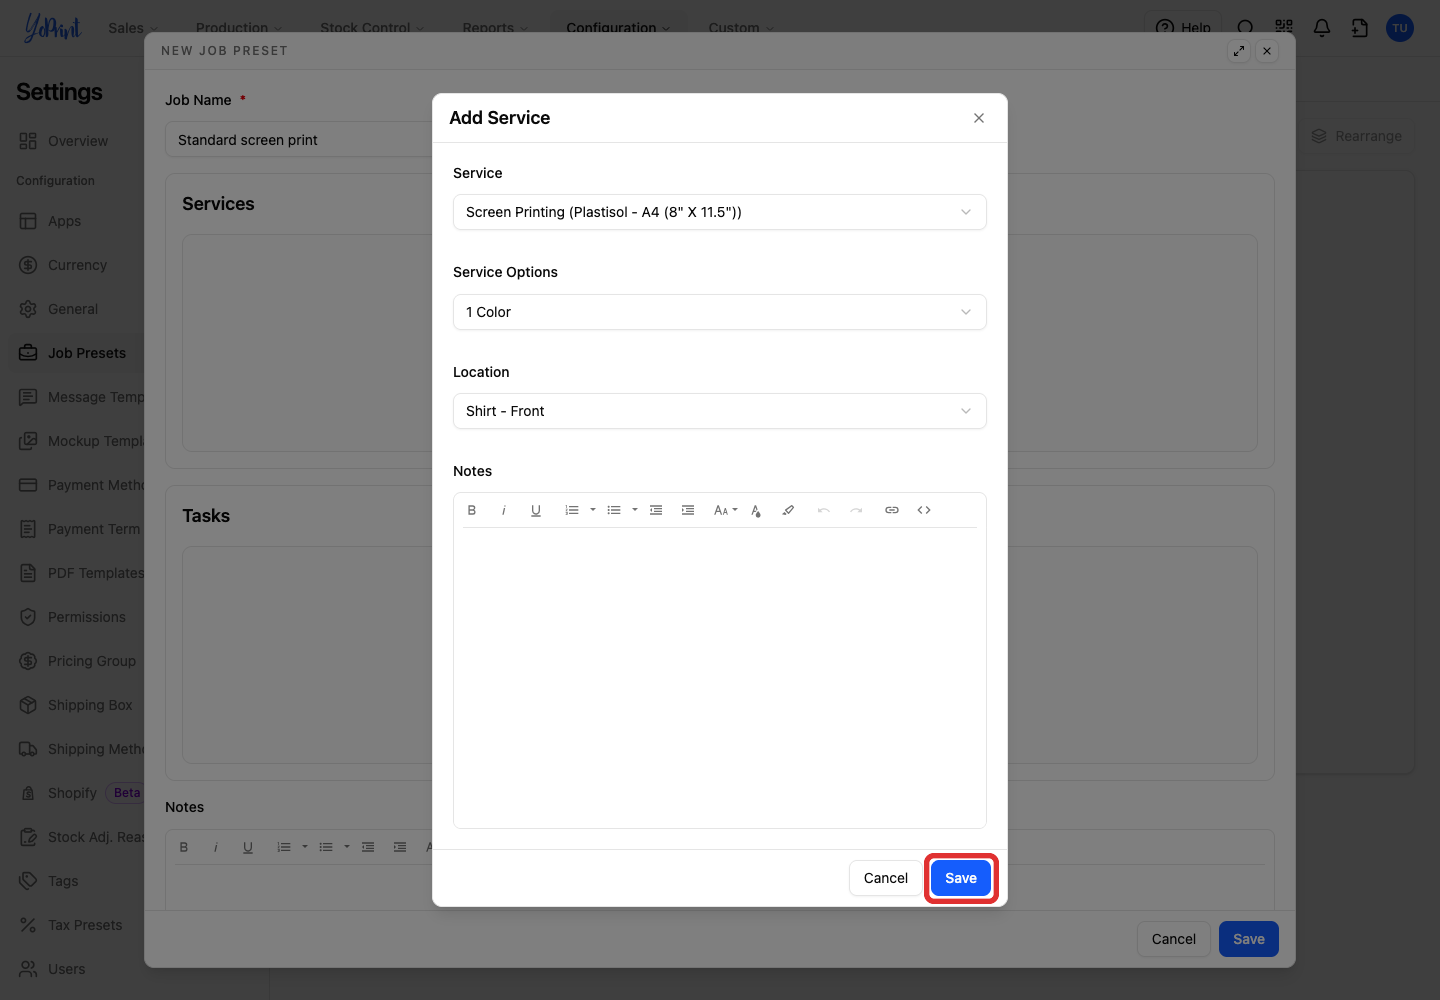Insert bulleted list in Add Service notes

614,510
